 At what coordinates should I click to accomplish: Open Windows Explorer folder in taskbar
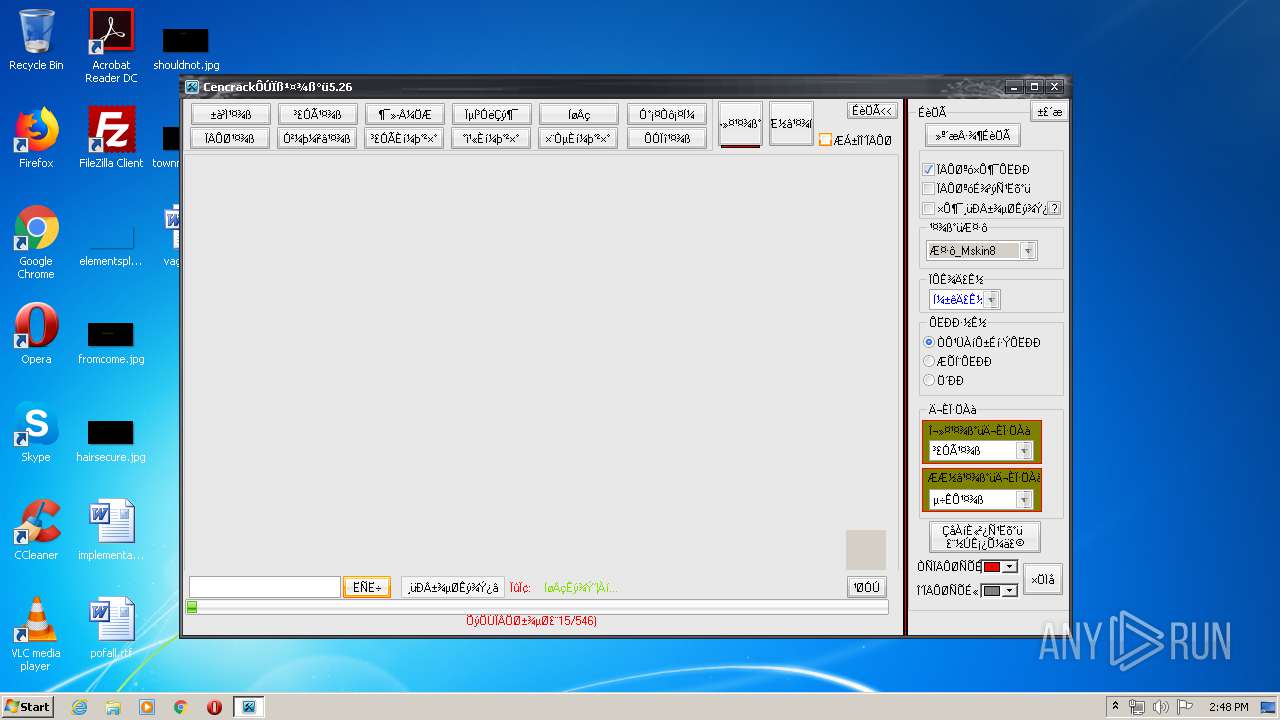click(x=113, y=707)
